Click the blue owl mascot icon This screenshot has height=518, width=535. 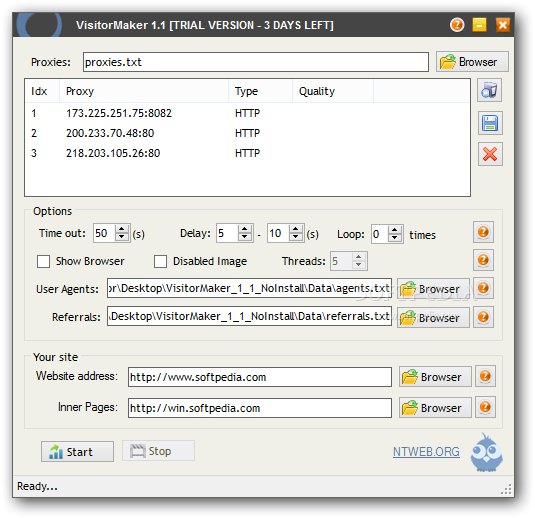pyautogui.click(x=486, y=453)
